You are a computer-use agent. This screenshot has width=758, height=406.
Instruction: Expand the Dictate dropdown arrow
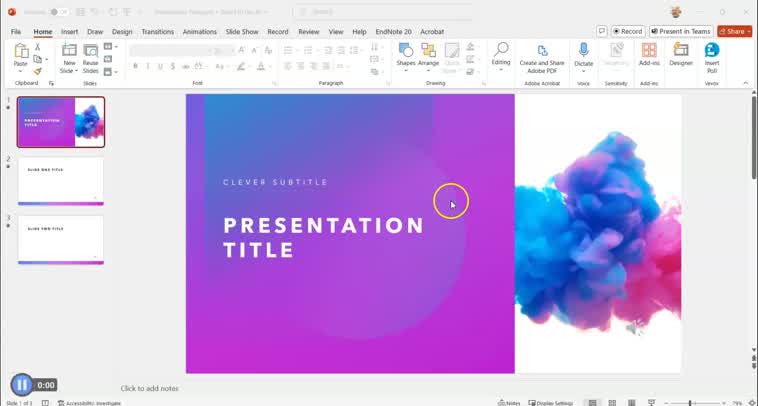tap(583, 71)
